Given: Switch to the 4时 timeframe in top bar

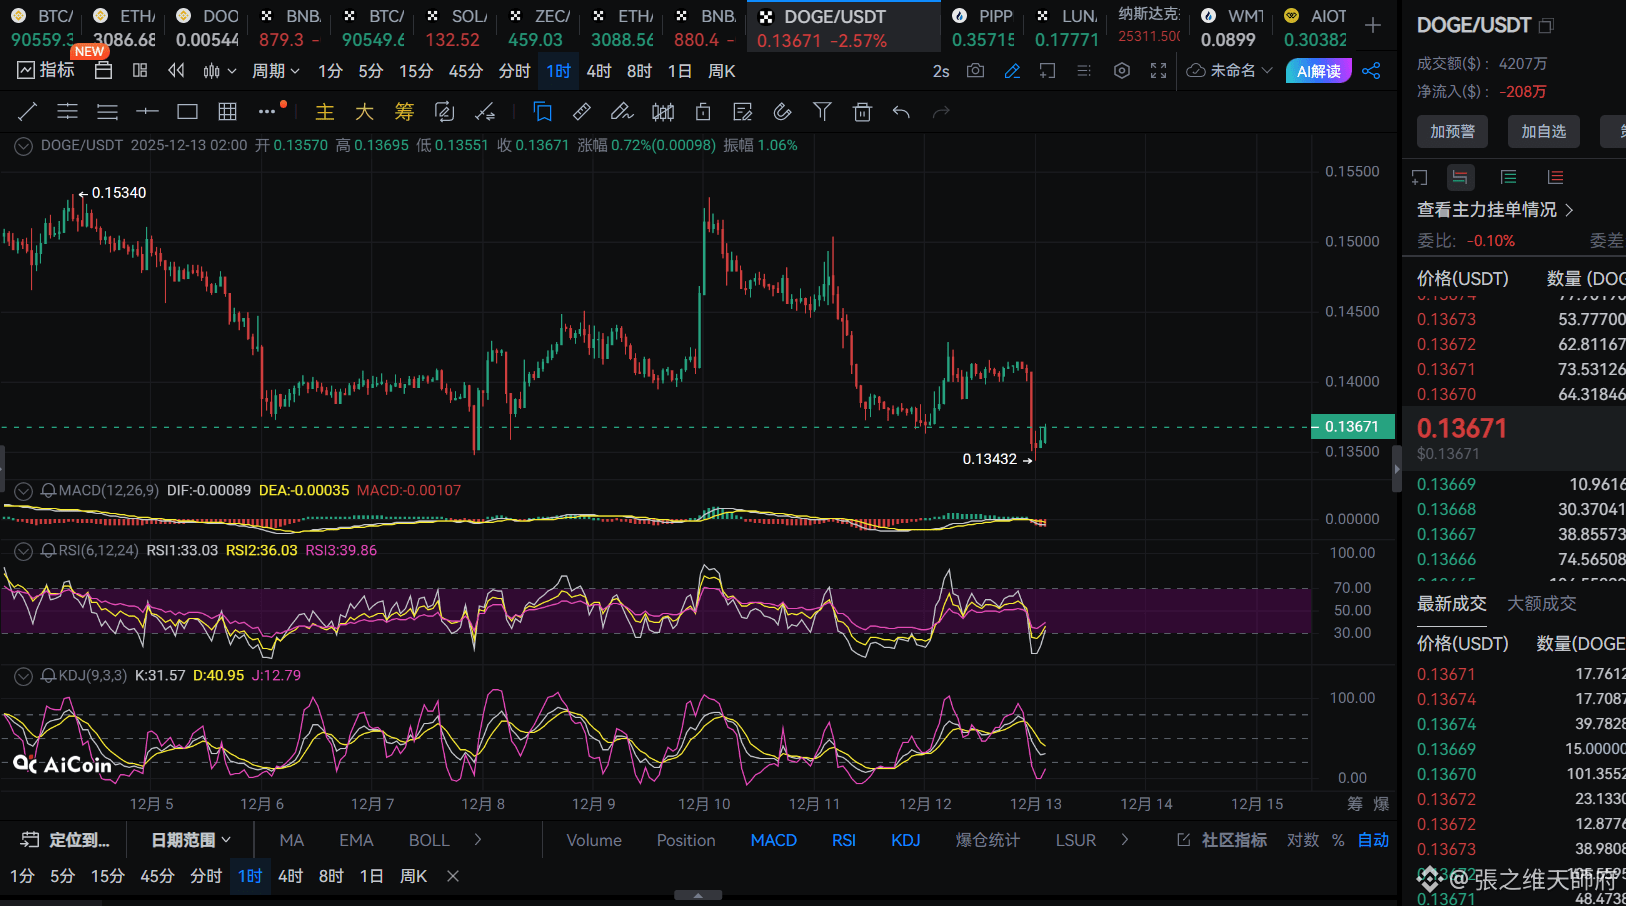Looking at the screenshot, I should coord(599,71).
